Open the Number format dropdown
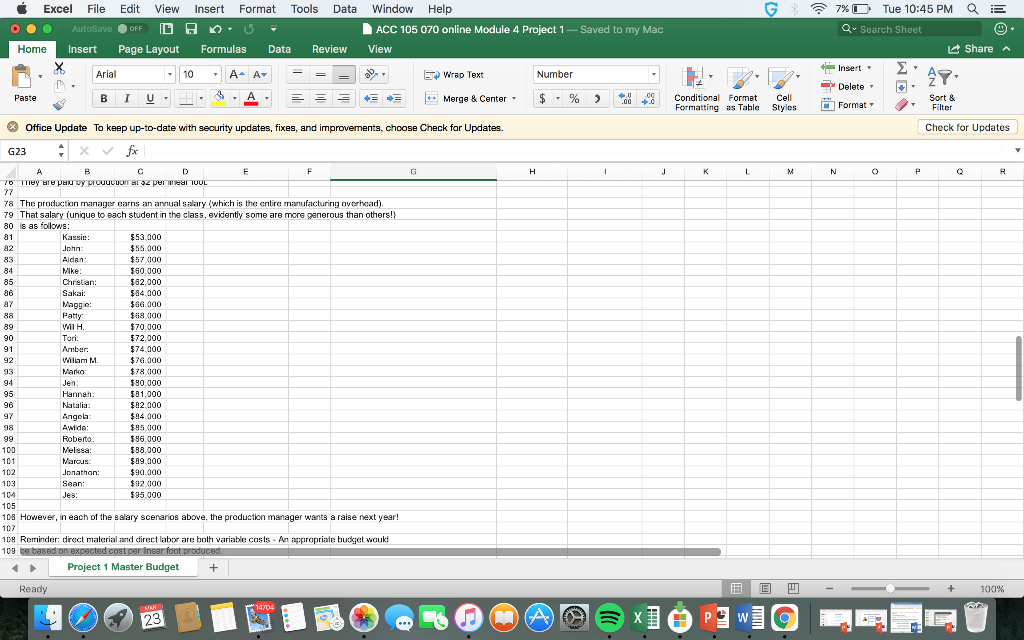Screen dimensions: 1024x640 653,74
